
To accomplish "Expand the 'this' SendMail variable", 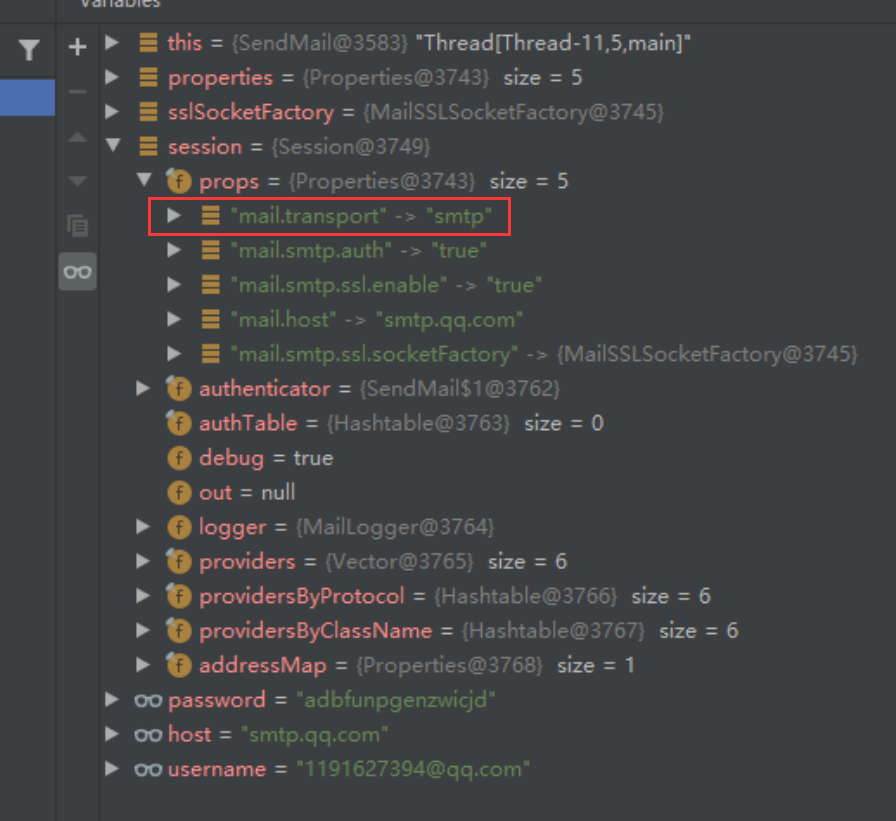I will click(x=112, y=43).
